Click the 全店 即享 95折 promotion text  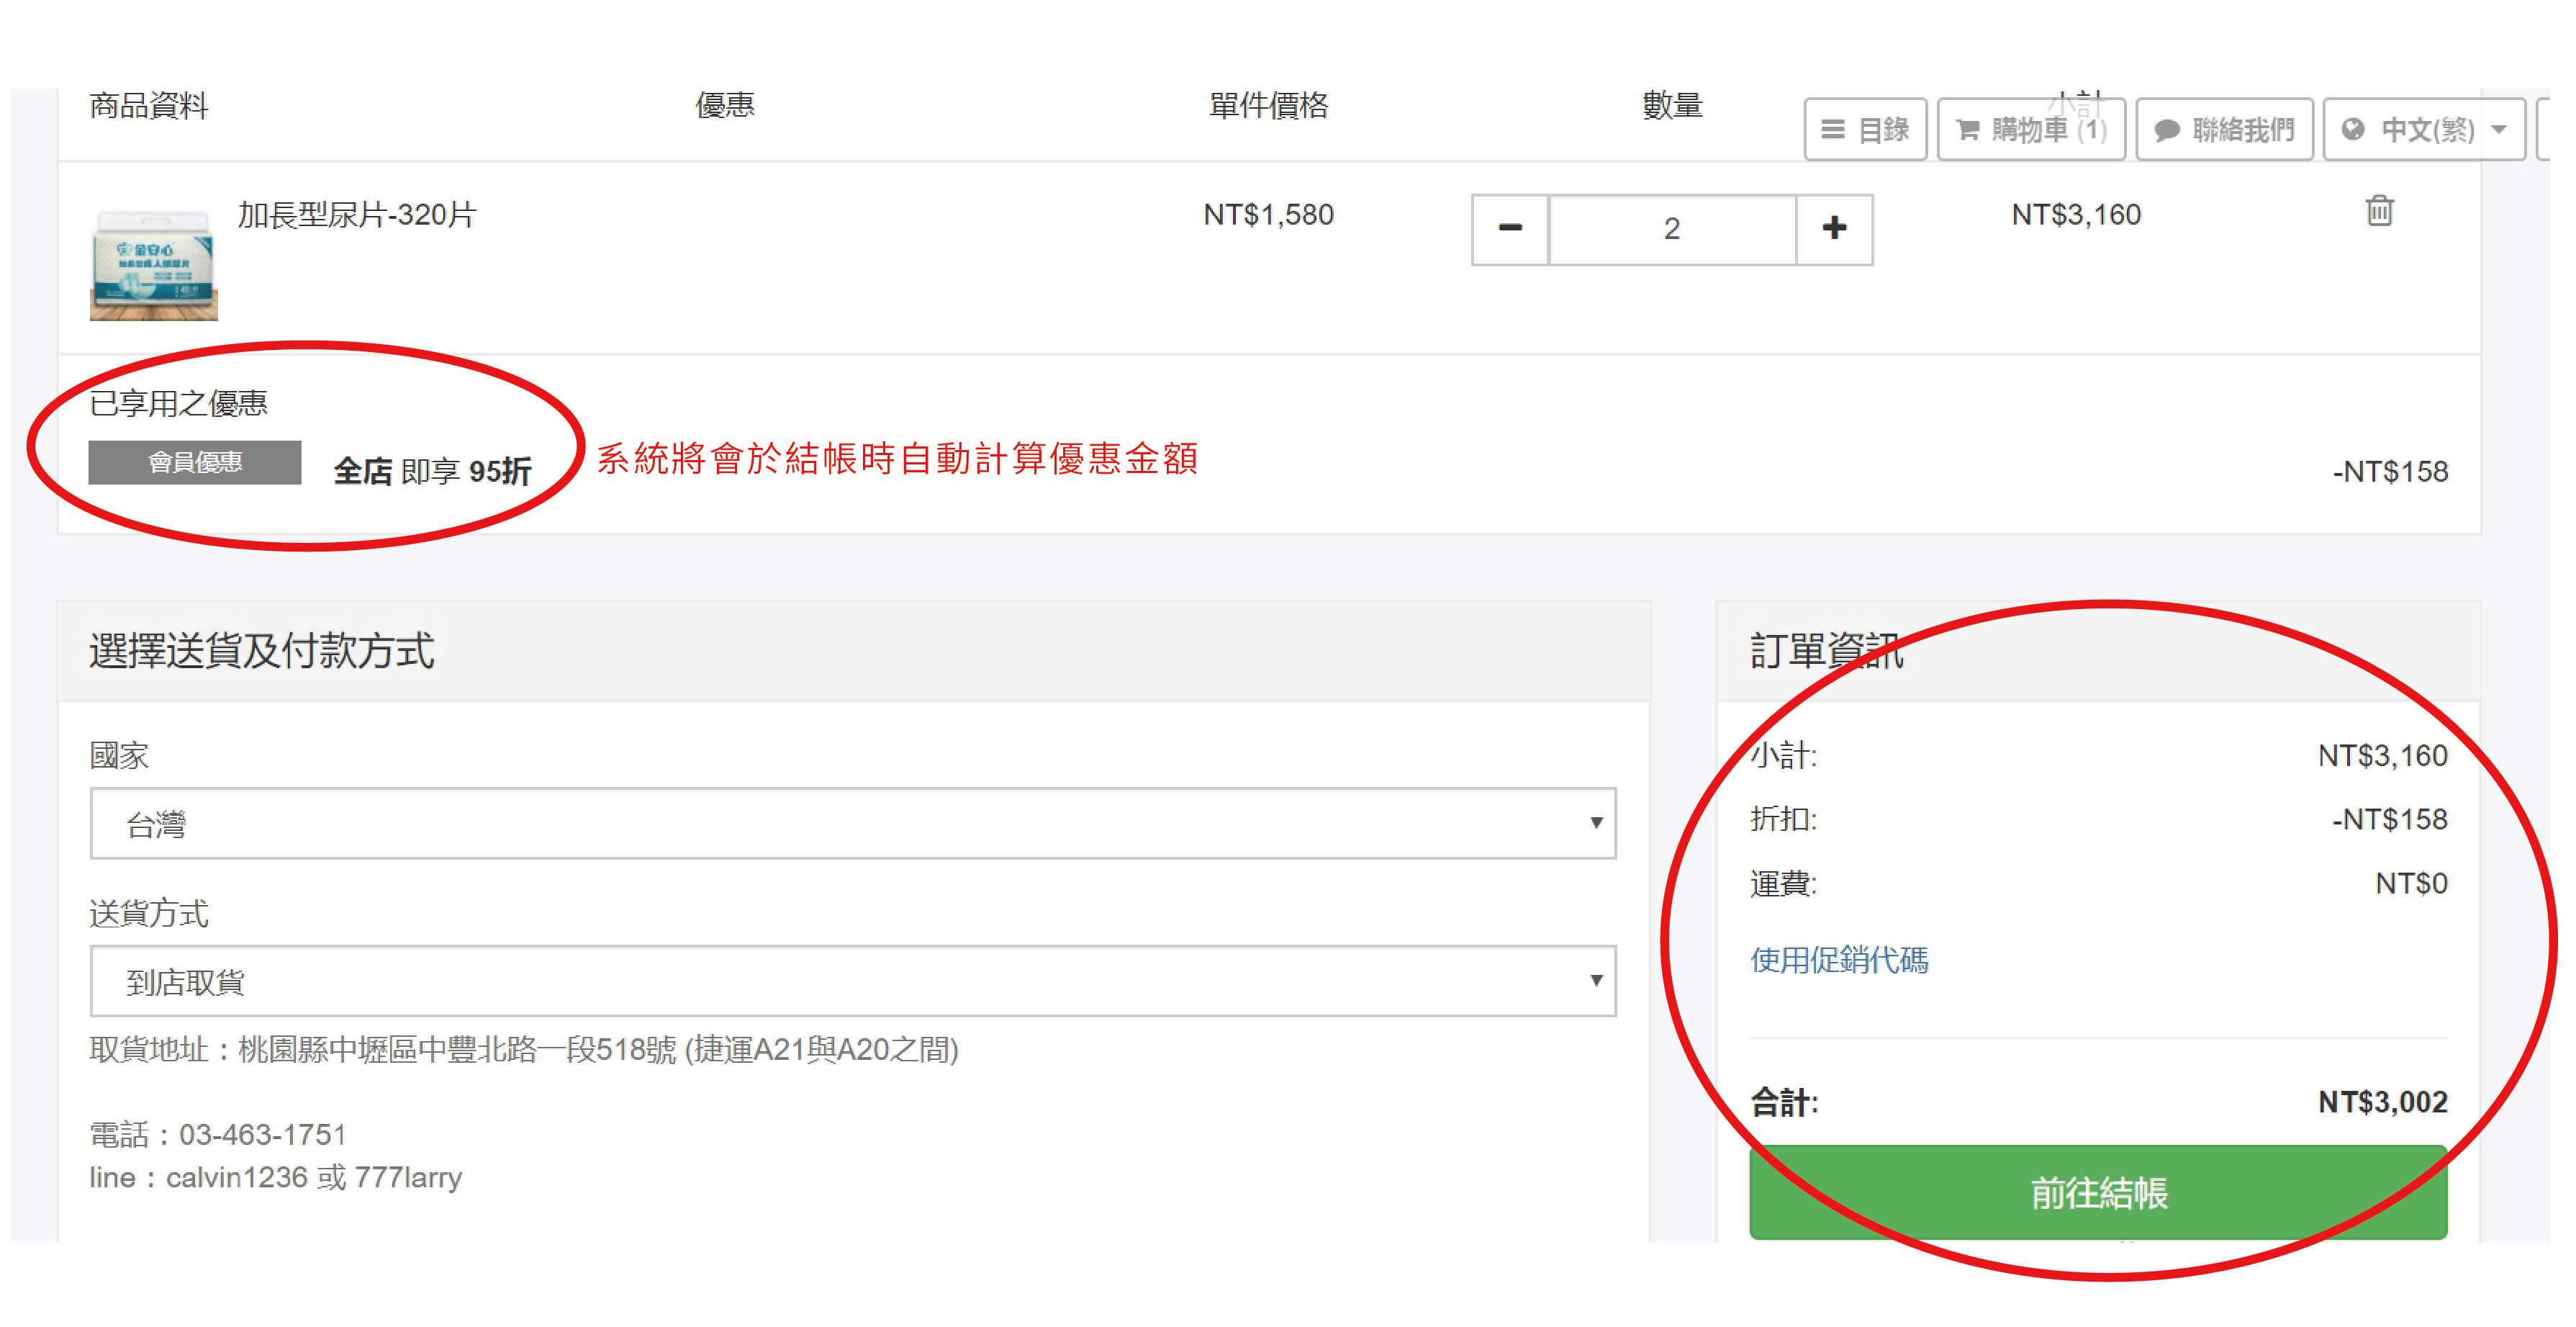(432, 470)
